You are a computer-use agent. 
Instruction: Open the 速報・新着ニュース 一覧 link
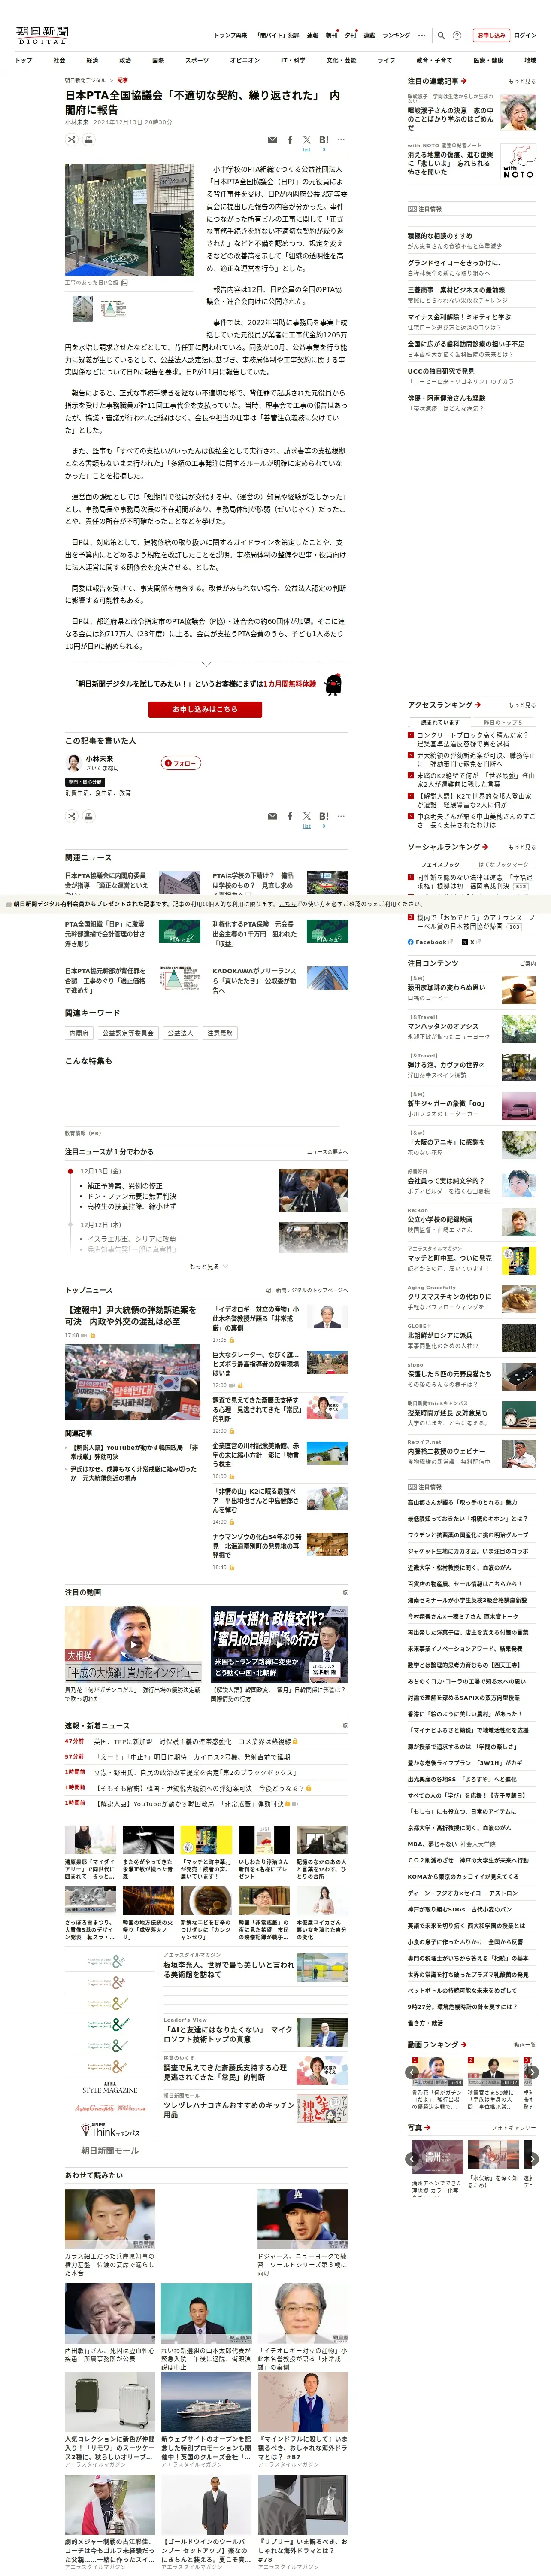click(342, 1725)
